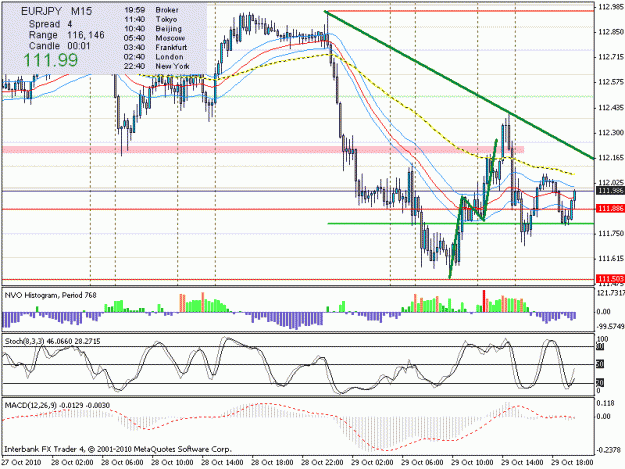The image size is (625, 469).
Task: Select the 29 Oct 06:00 time label
Action: 422,463
